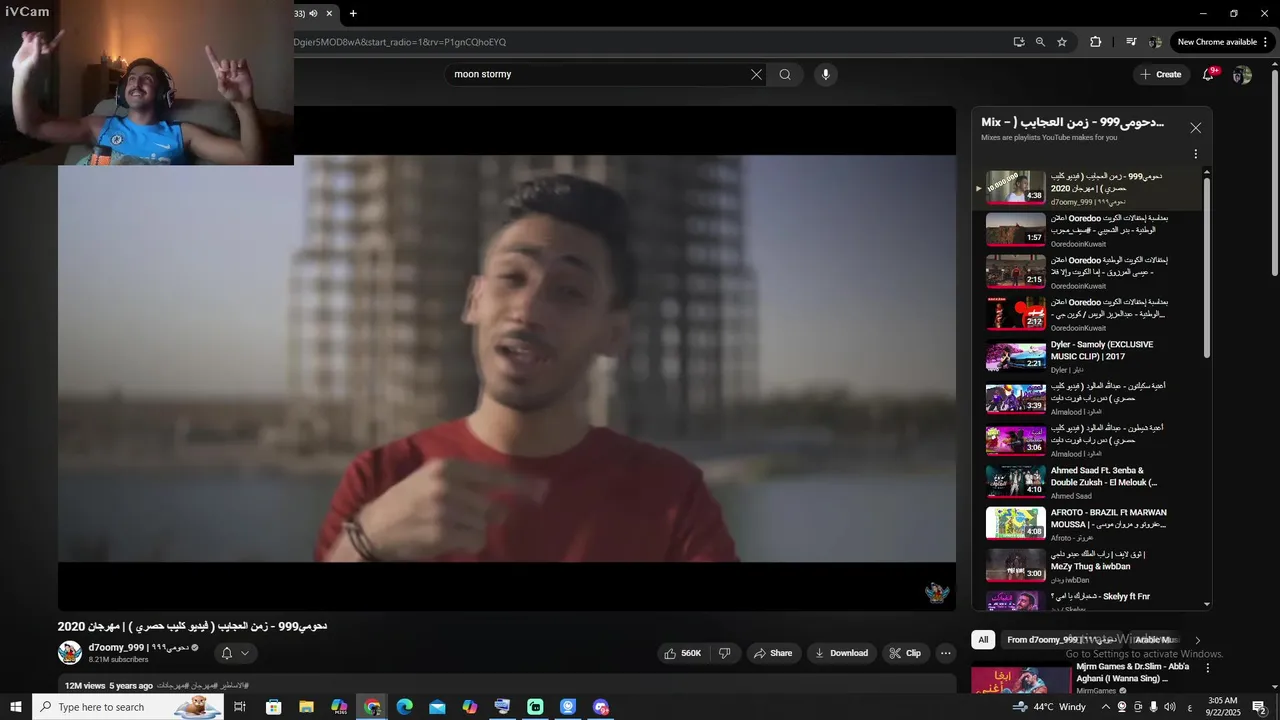Open d7oomy_999 channel name link
The height and width of the screenshot is (720, 1280).
click(138, 647)
